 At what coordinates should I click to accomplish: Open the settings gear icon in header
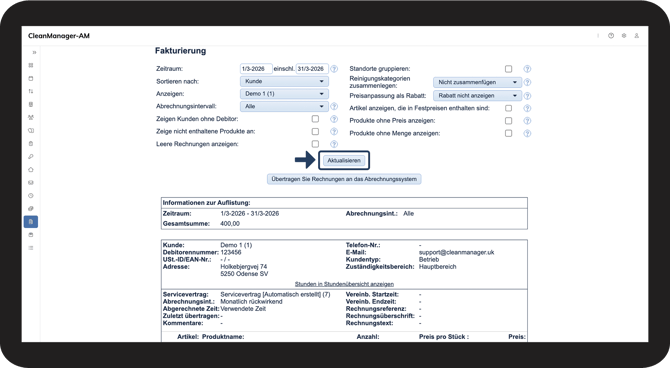coord(624,36)
